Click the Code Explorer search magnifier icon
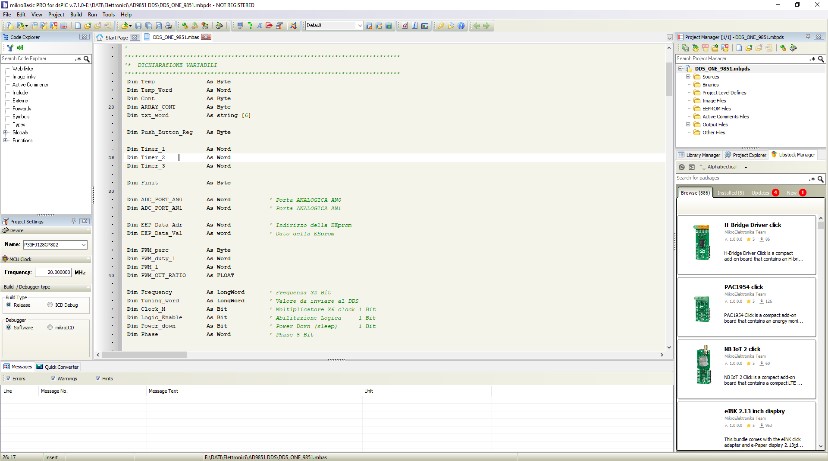The width and height of the screenshot is (828, 461). point(87,59)
